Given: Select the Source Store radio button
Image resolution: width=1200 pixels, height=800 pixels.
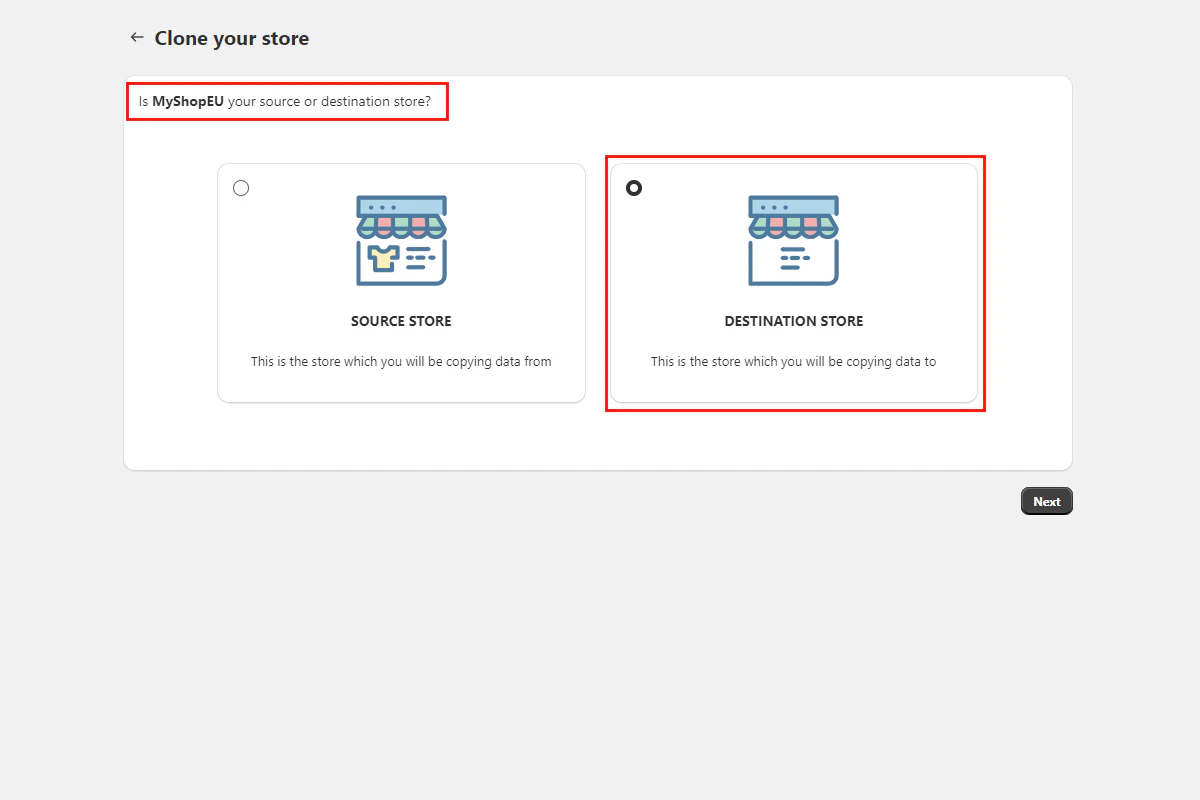Looking at the screenshot, I should tap(240, 187).
